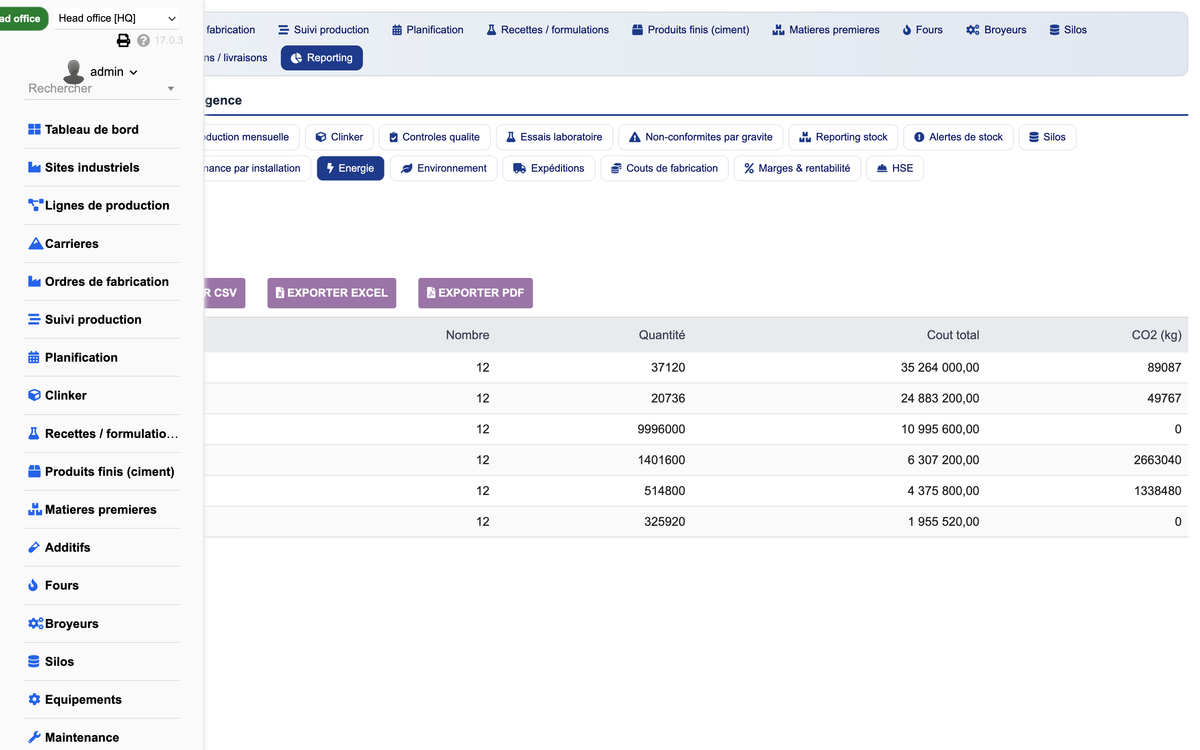Select Suivi production in the top menu

[x=323, y=30]
